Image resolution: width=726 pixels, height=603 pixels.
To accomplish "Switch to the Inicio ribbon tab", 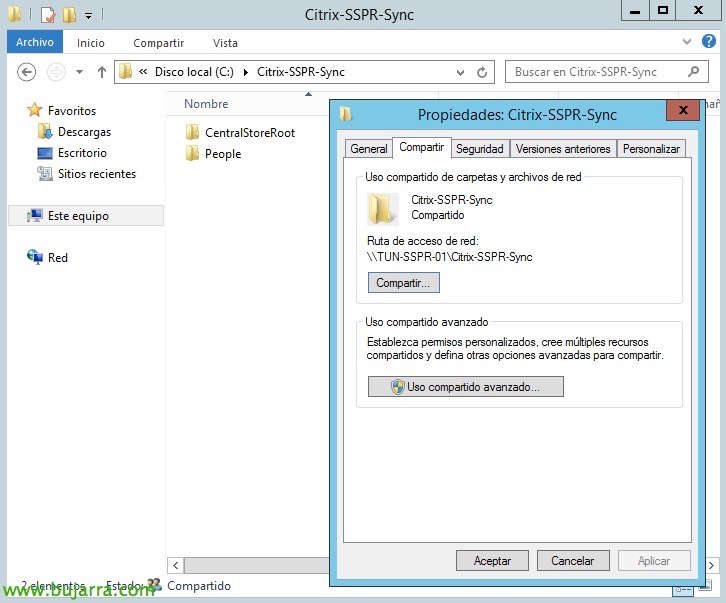I will coord(91,43).
